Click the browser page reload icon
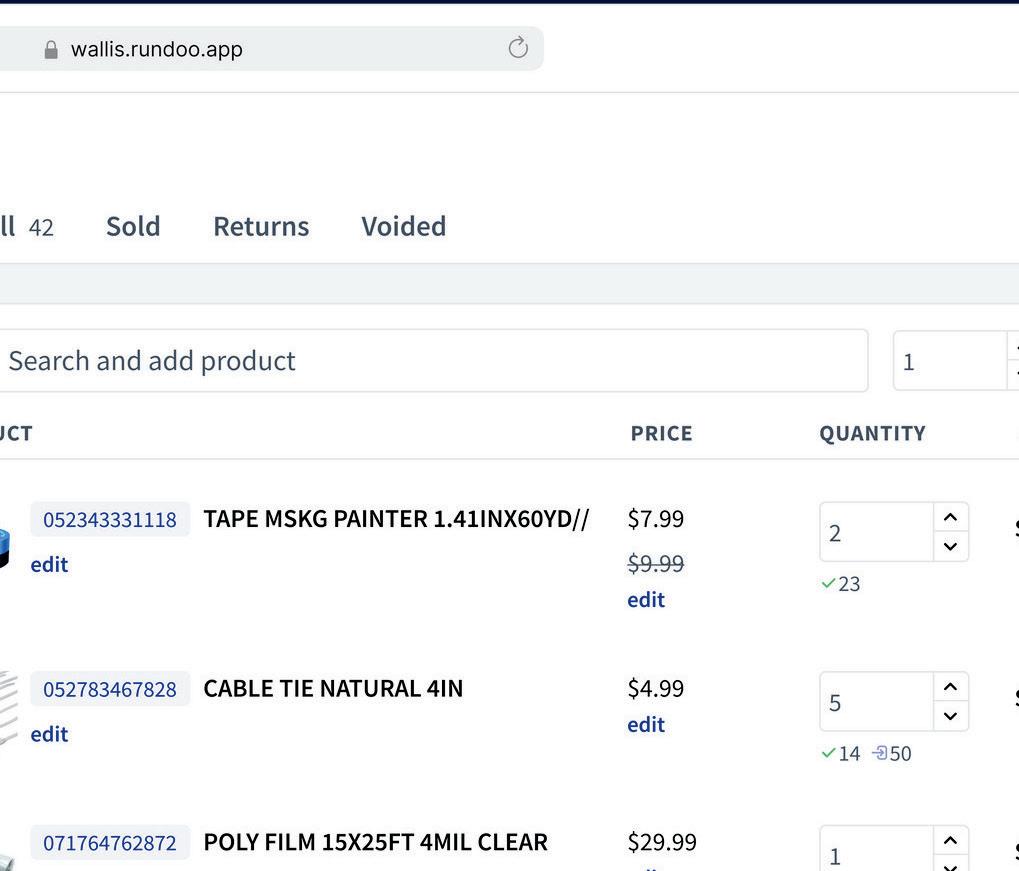This screenshot has width=1019, height=871. coord(518,48)
